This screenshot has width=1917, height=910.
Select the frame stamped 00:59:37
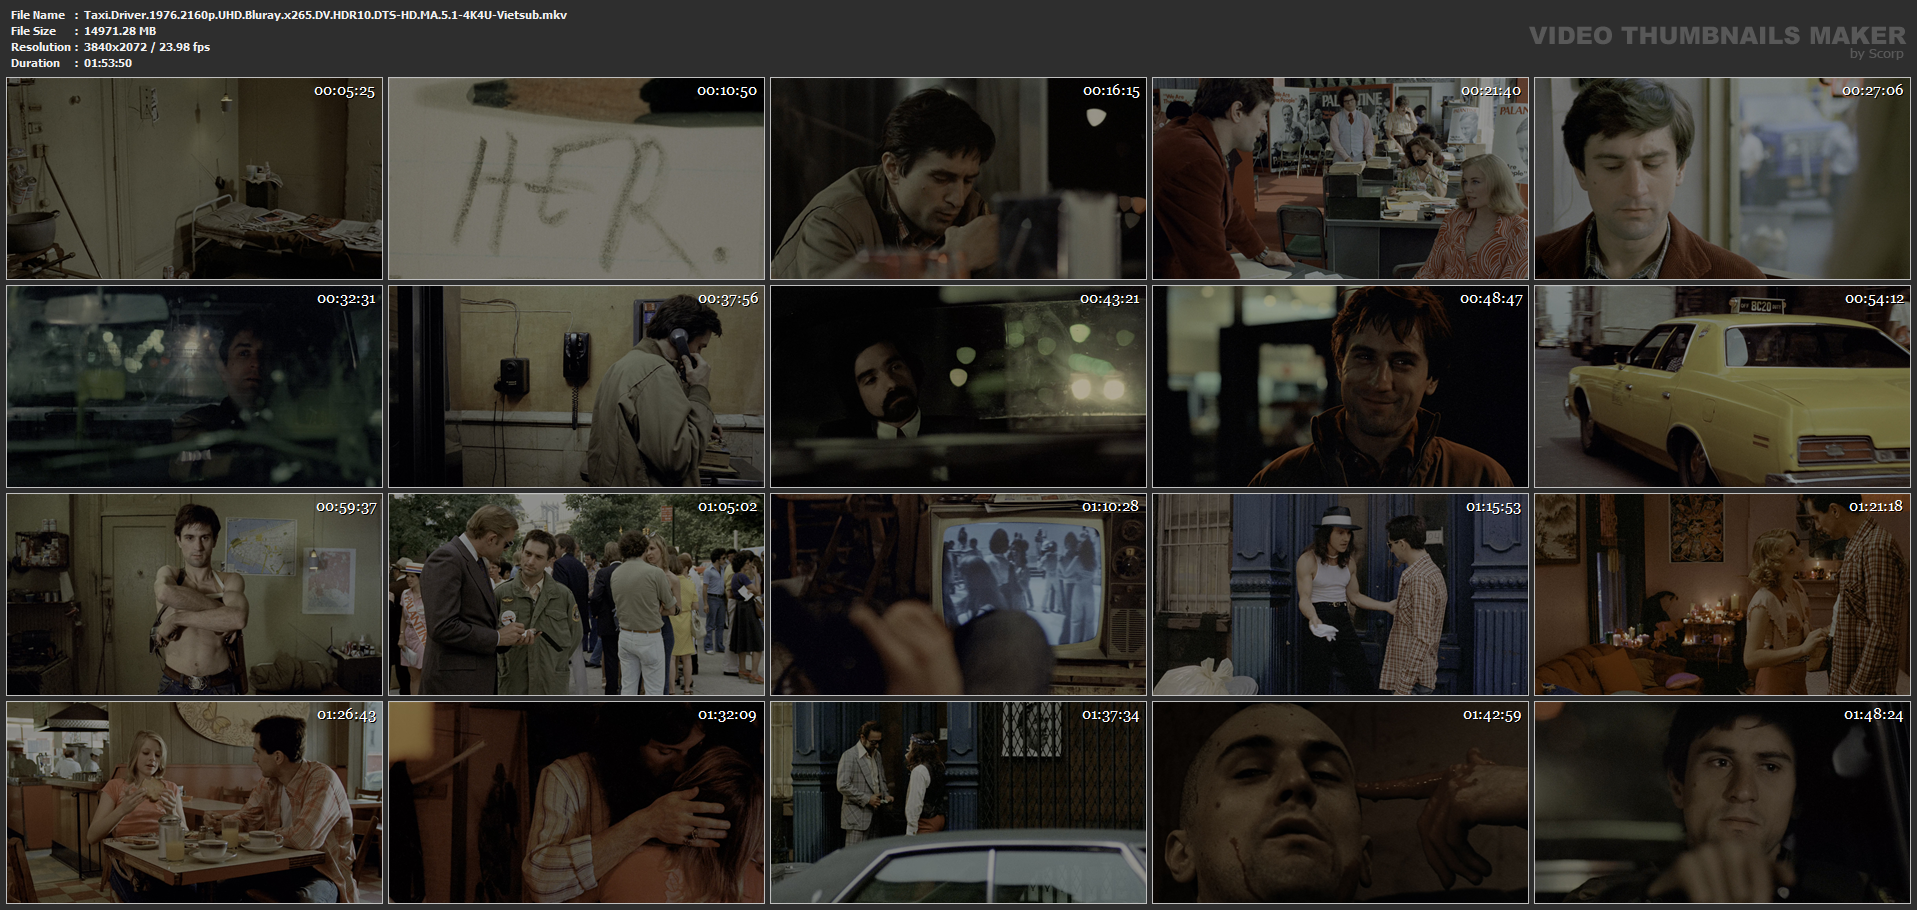(x=195, y=595)
